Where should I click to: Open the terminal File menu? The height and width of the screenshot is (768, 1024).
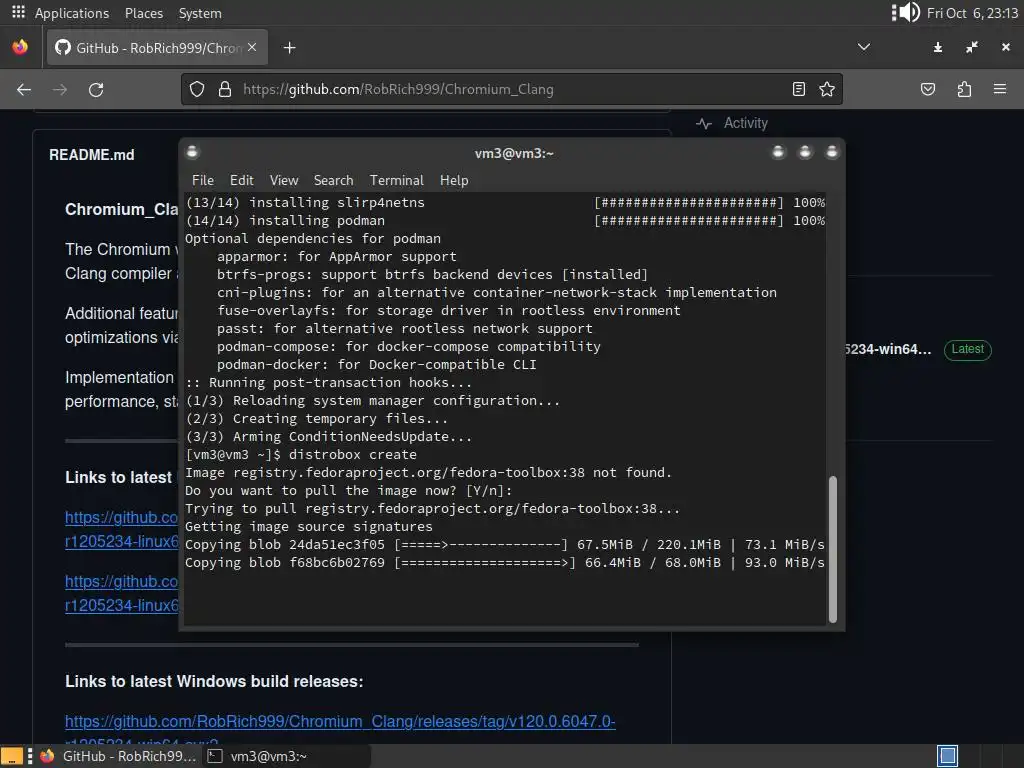tap(202, 180)
